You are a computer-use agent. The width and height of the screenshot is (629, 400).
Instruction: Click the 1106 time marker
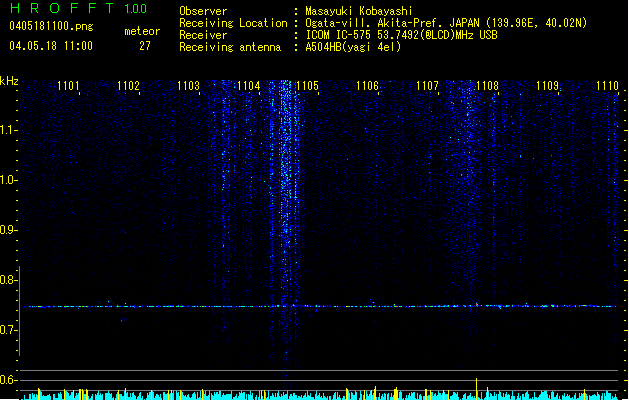(367, 86)
